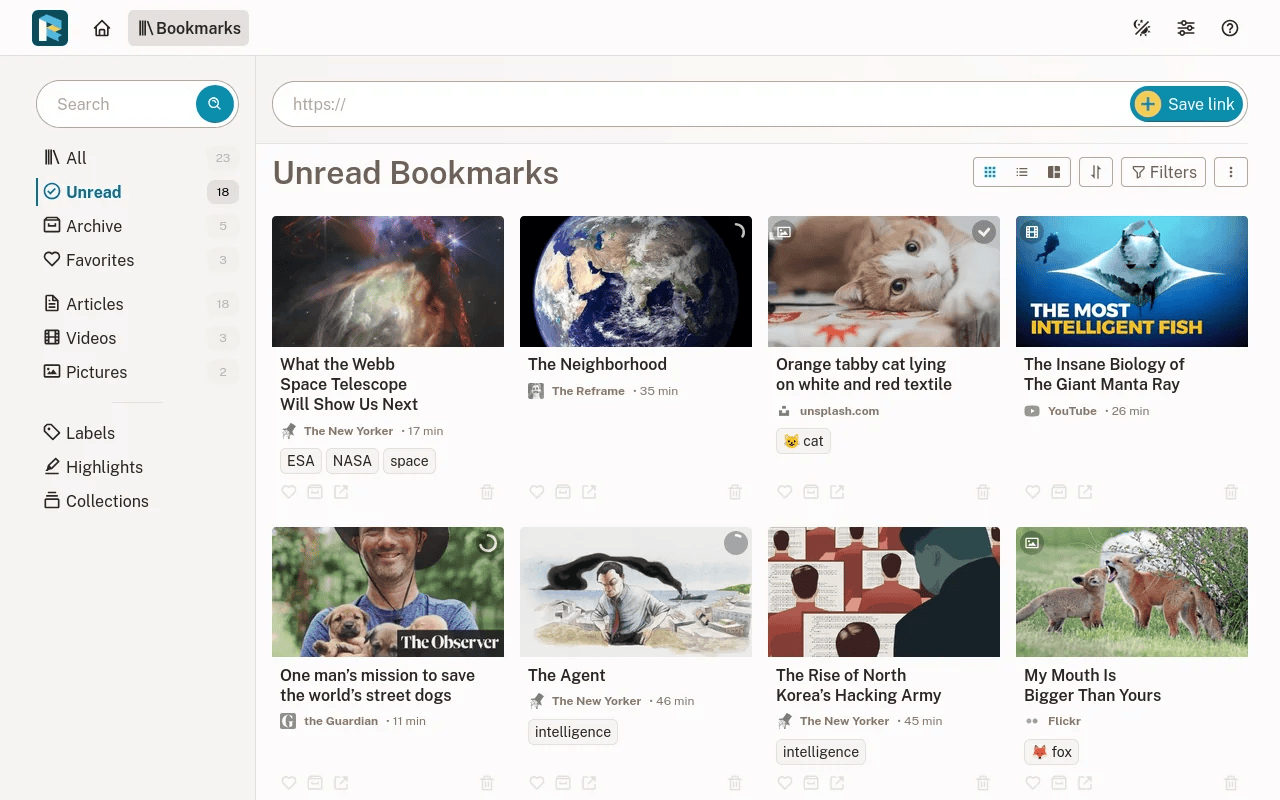Archive the Giant Manta Ray bookmark
The width and height of the screenshot is (1280, 800).
[x=1059, y=492]
